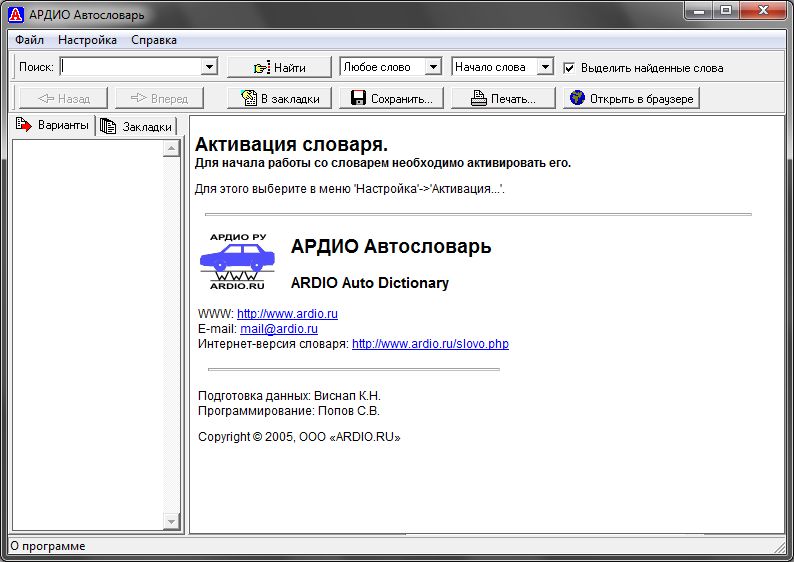Add page to bookmarks with В закладки
The height and width of the screenshot is (562, 794).
(279, 98)
